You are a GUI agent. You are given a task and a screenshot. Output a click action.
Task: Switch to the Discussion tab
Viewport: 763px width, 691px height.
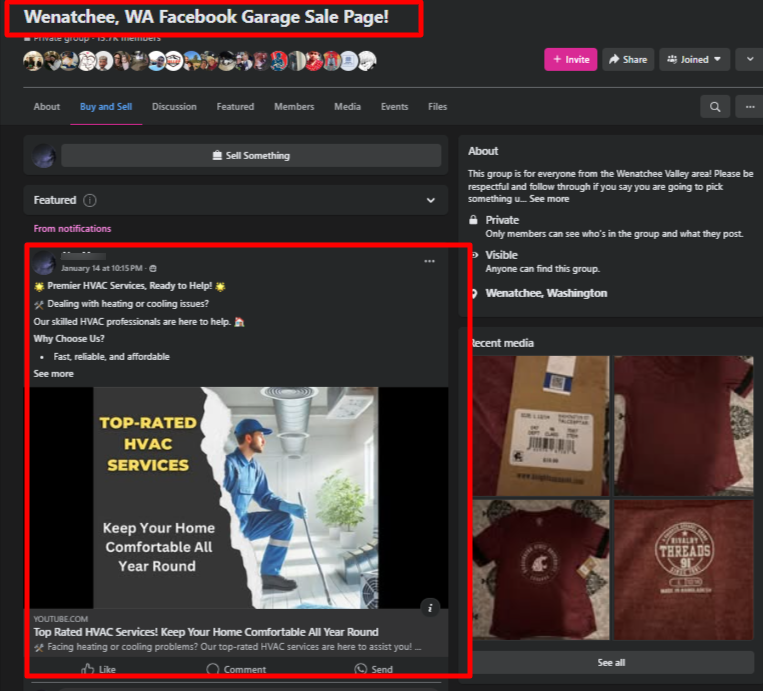click(x=173, y=106)
